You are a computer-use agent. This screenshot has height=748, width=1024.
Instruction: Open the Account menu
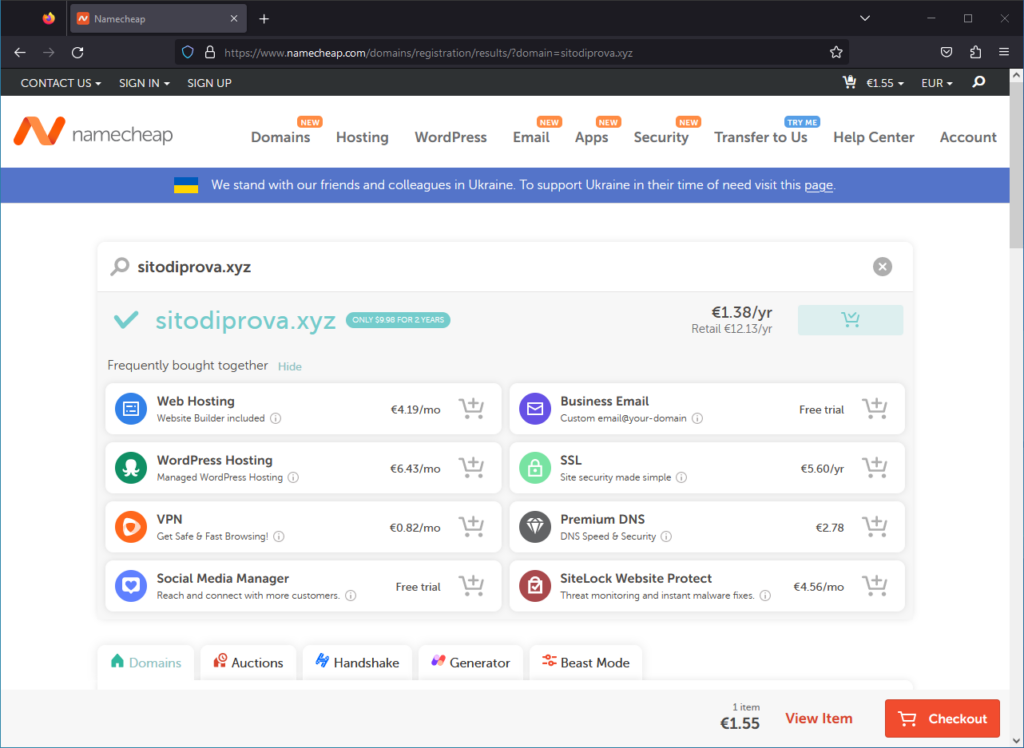968,137
